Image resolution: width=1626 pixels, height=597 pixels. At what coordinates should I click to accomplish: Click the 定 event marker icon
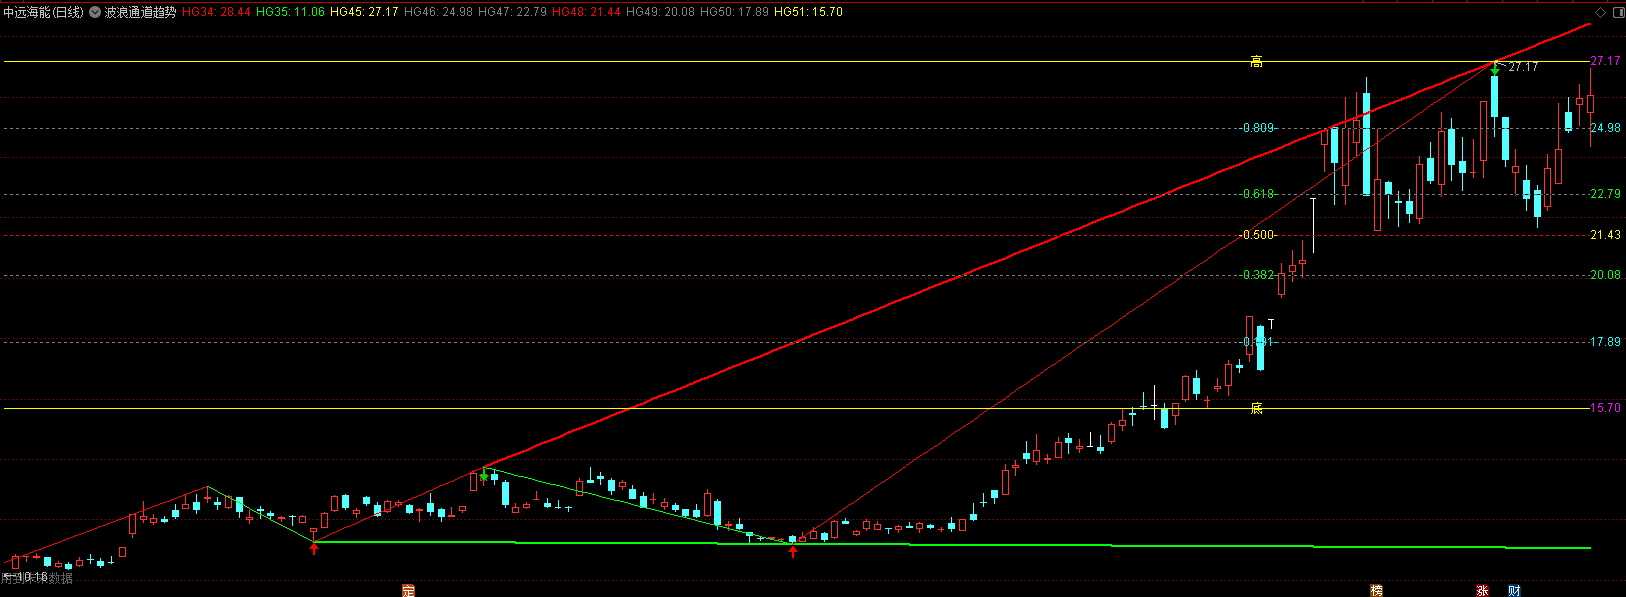coord(408,590)
